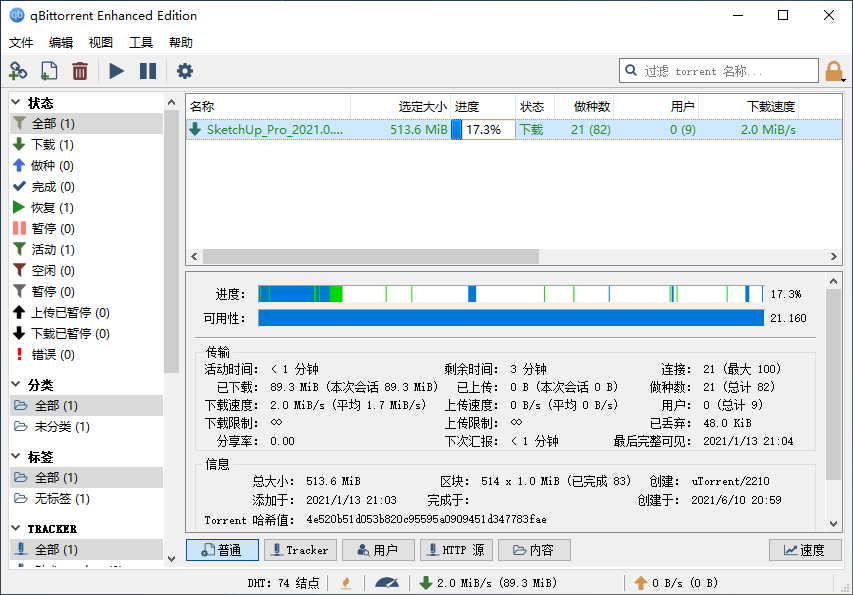Sort by 下载速度 column header
The image size is (853, 595).
click(749, 107)
